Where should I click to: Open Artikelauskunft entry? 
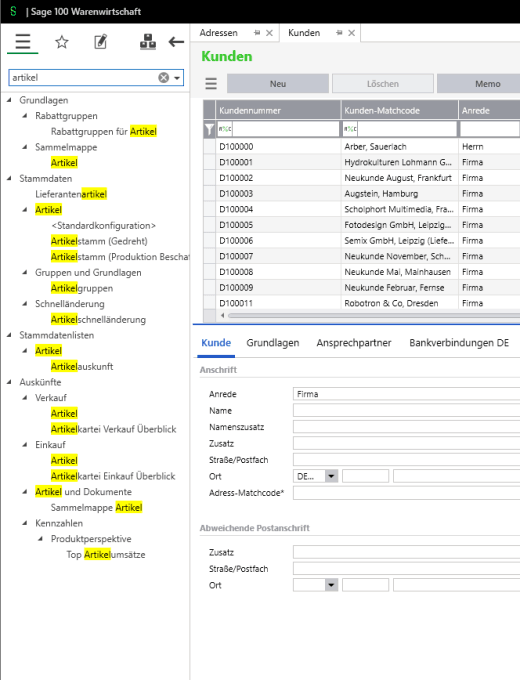[x=82, y=366]
